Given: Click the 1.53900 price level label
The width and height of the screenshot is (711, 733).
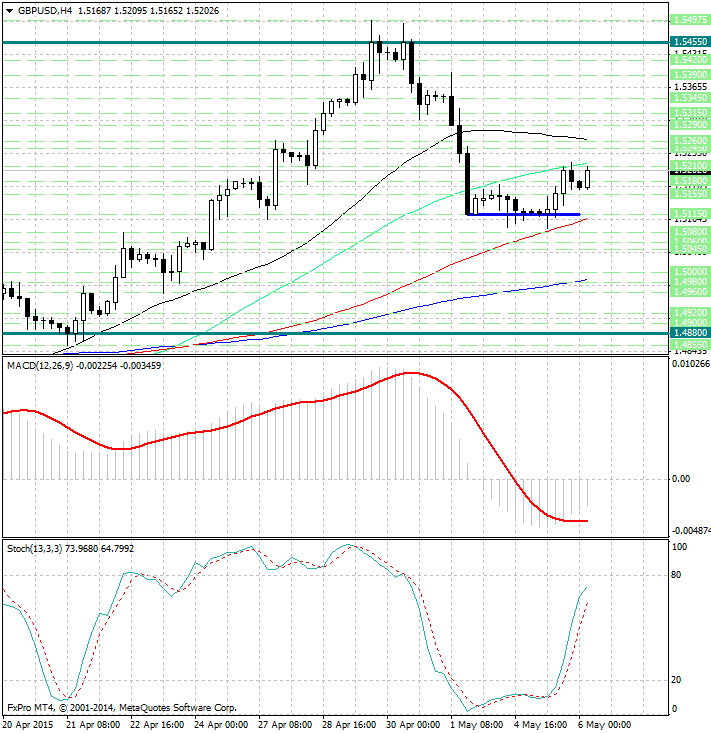Looking at the screenshot, I should coord(691,75).
